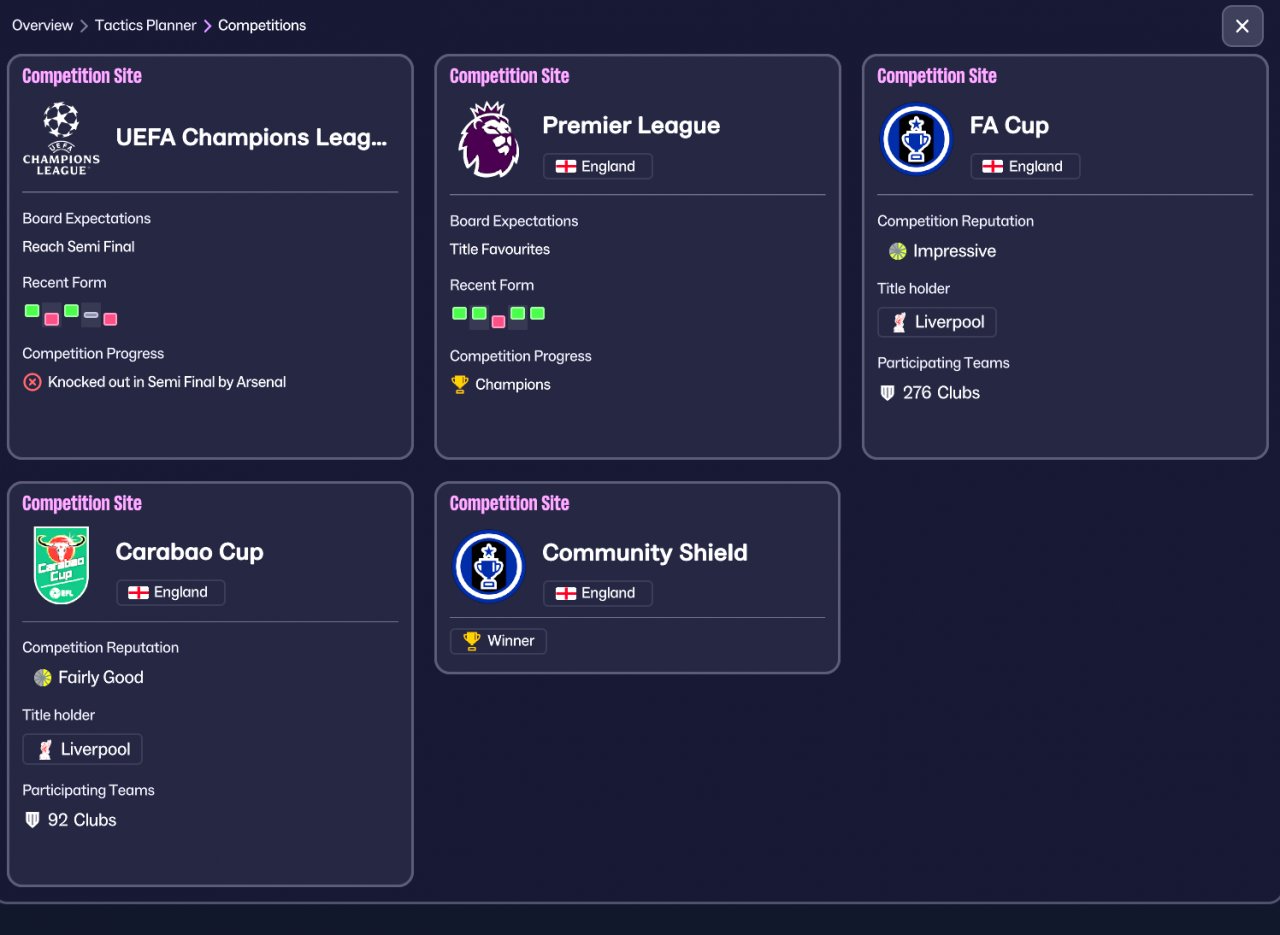Image resolution: width=1280 pixels, height=935 pixels.
Task: Click the 276 Clubs shield icon
Action: coord(887,393)
